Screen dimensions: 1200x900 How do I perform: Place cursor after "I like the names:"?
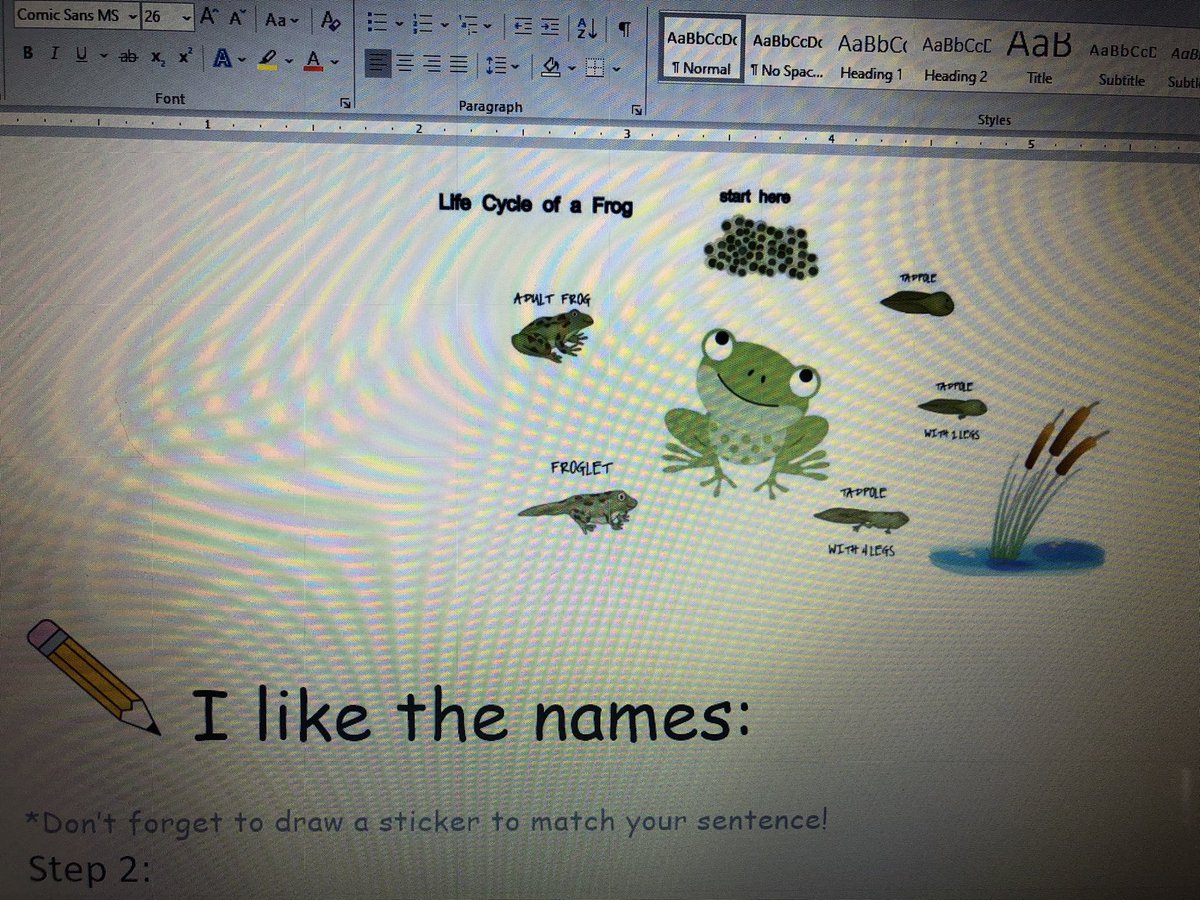pyautogui.click(x=751, y=716)
